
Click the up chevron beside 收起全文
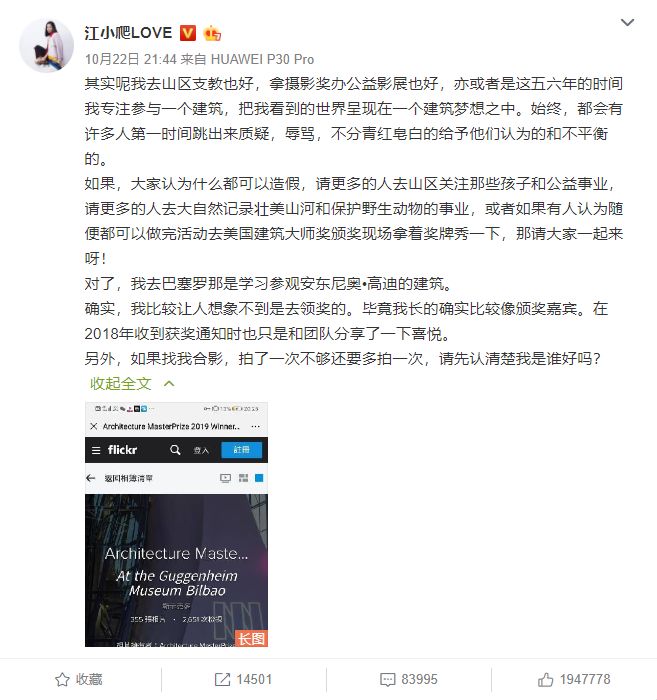169,383
